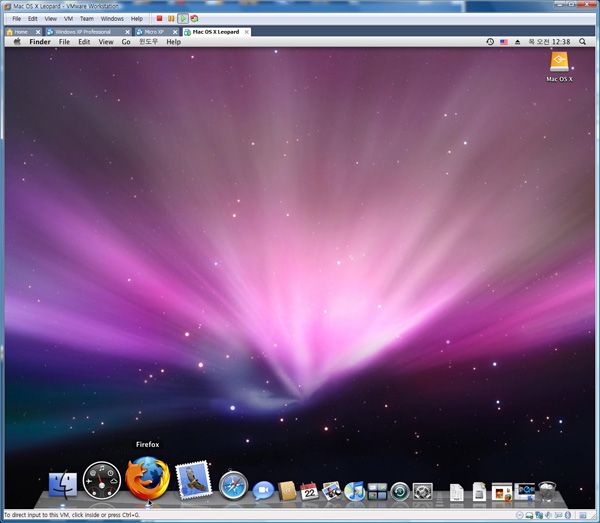Click VMware green power on button

point(183,18)
